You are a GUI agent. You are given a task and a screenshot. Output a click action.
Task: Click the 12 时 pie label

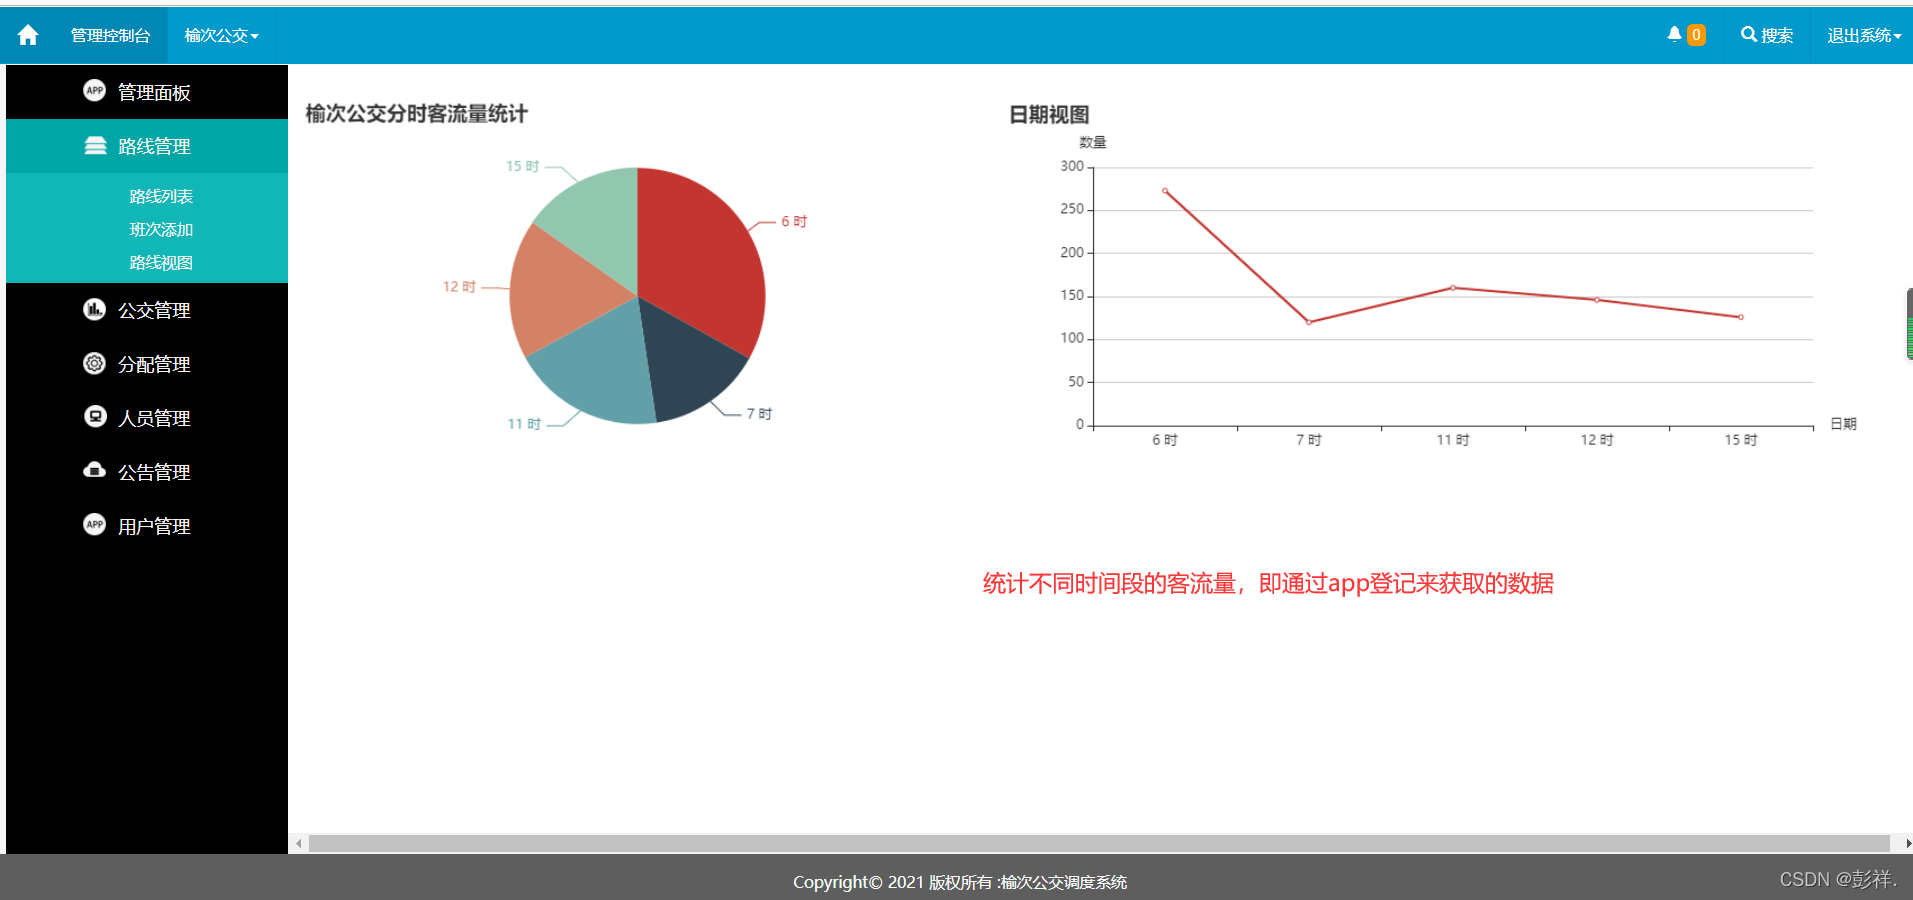click(459, 286)
